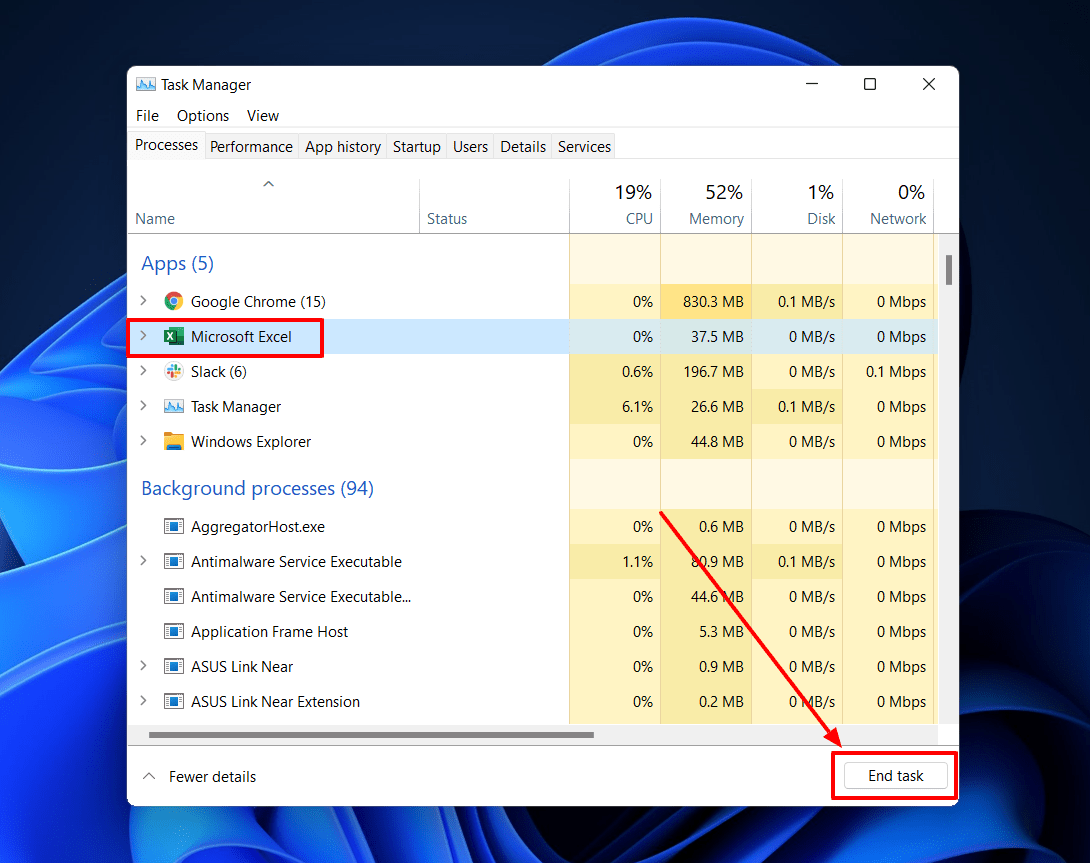
Task: Expand the Microsoft Excel process
Action: (143, 336)
